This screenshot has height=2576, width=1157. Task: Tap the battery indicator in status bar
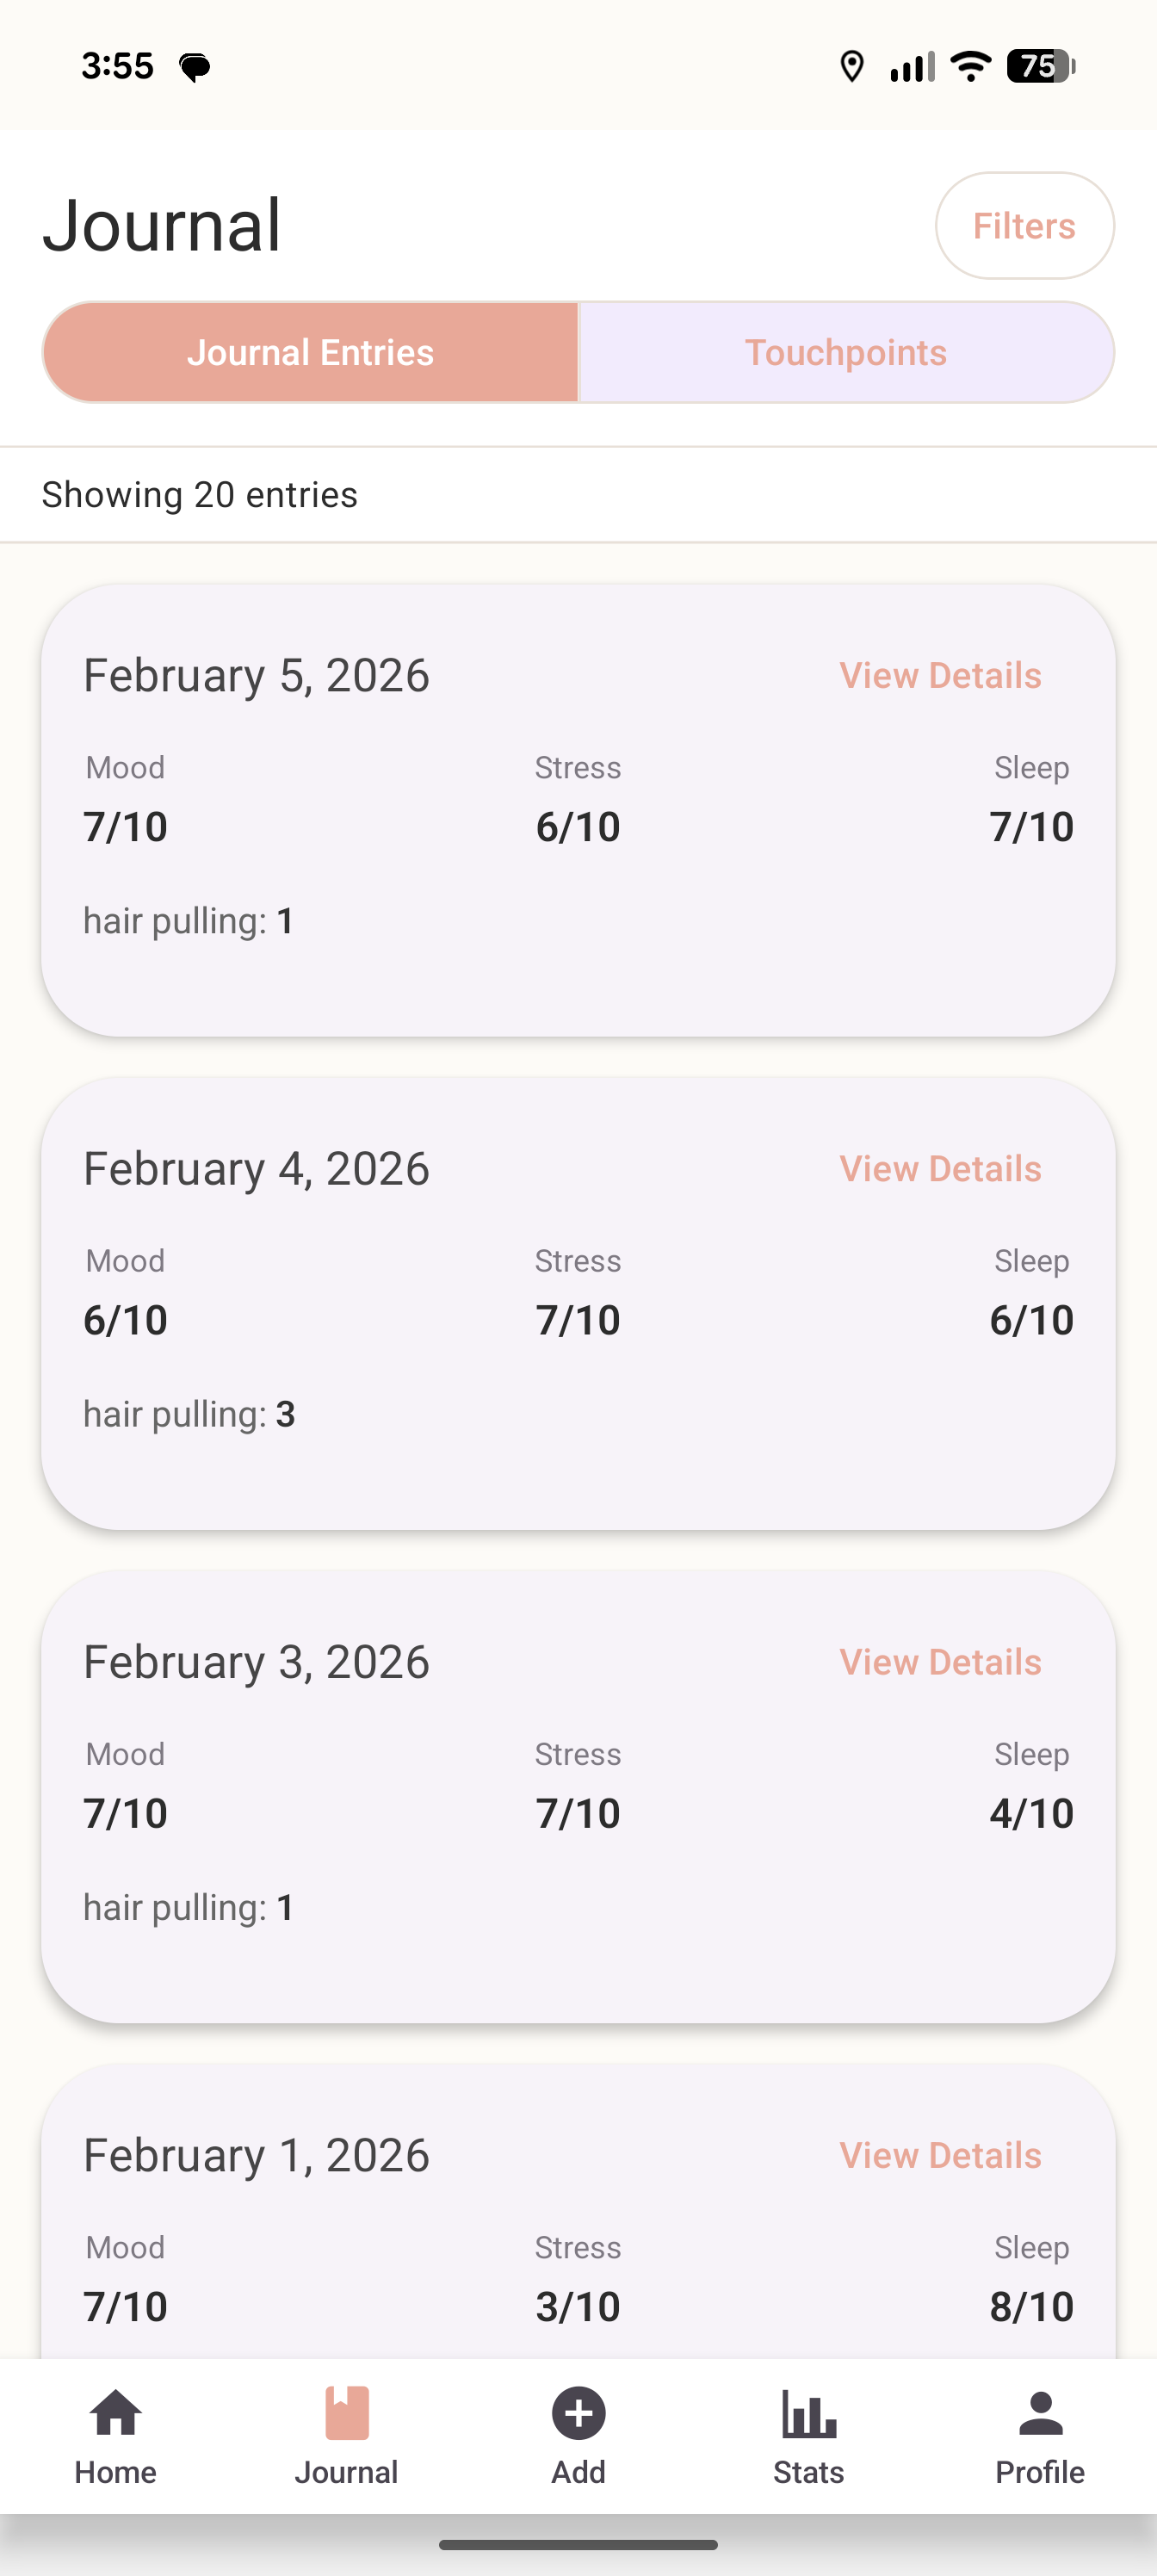click(1040, 67)
